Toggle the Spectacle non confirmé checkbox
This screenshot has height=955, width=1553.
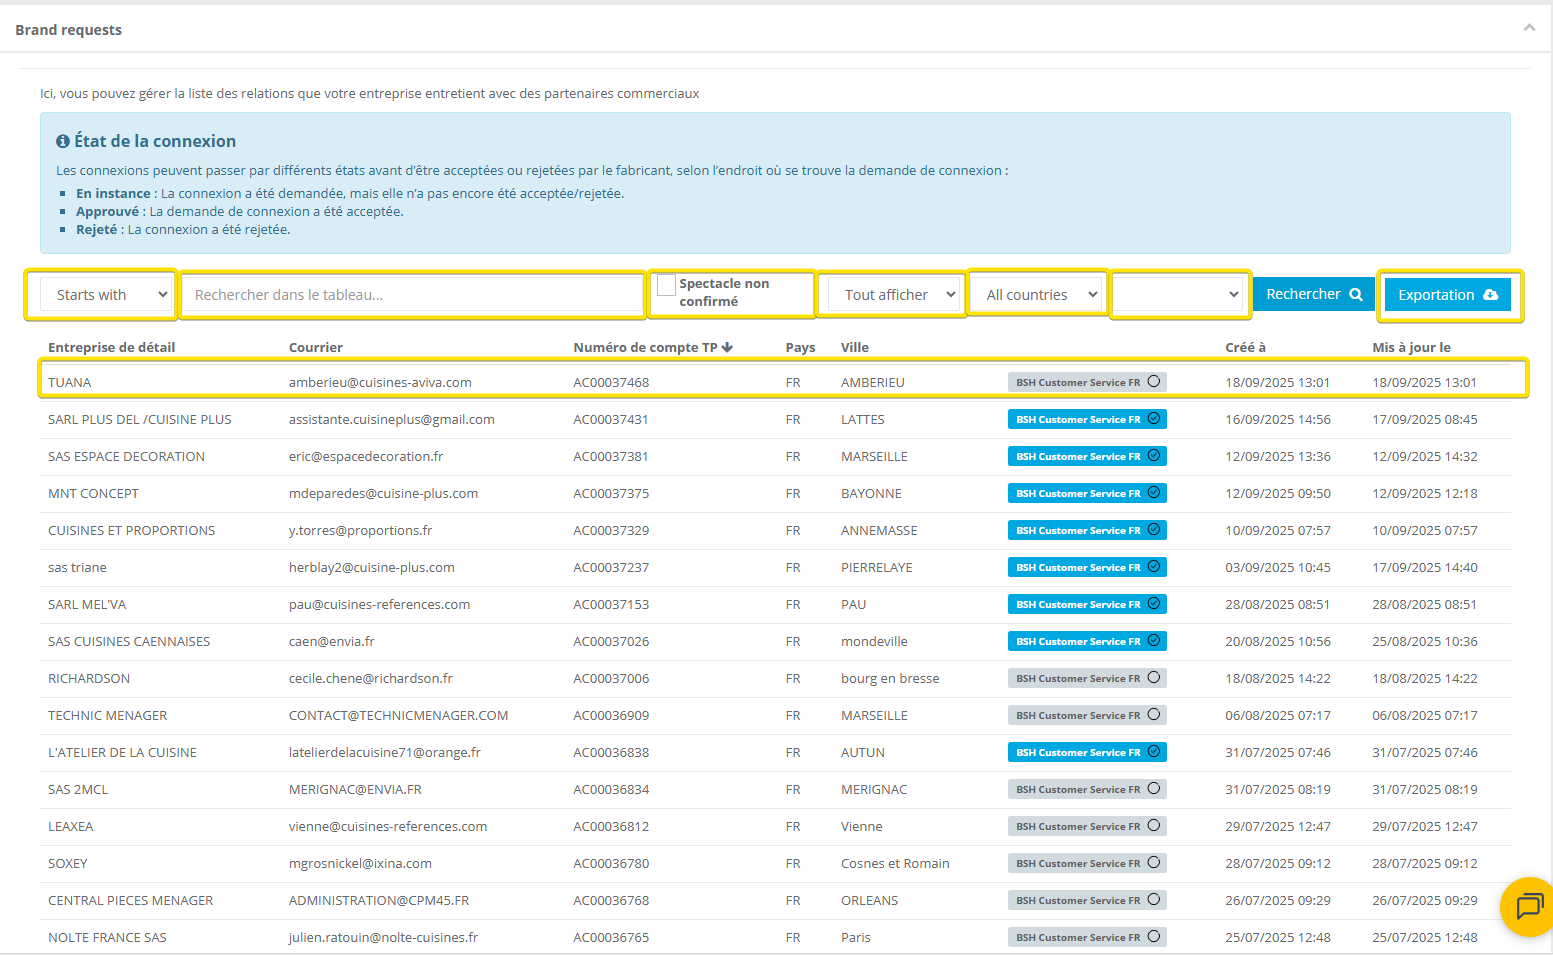pos(666,285)
